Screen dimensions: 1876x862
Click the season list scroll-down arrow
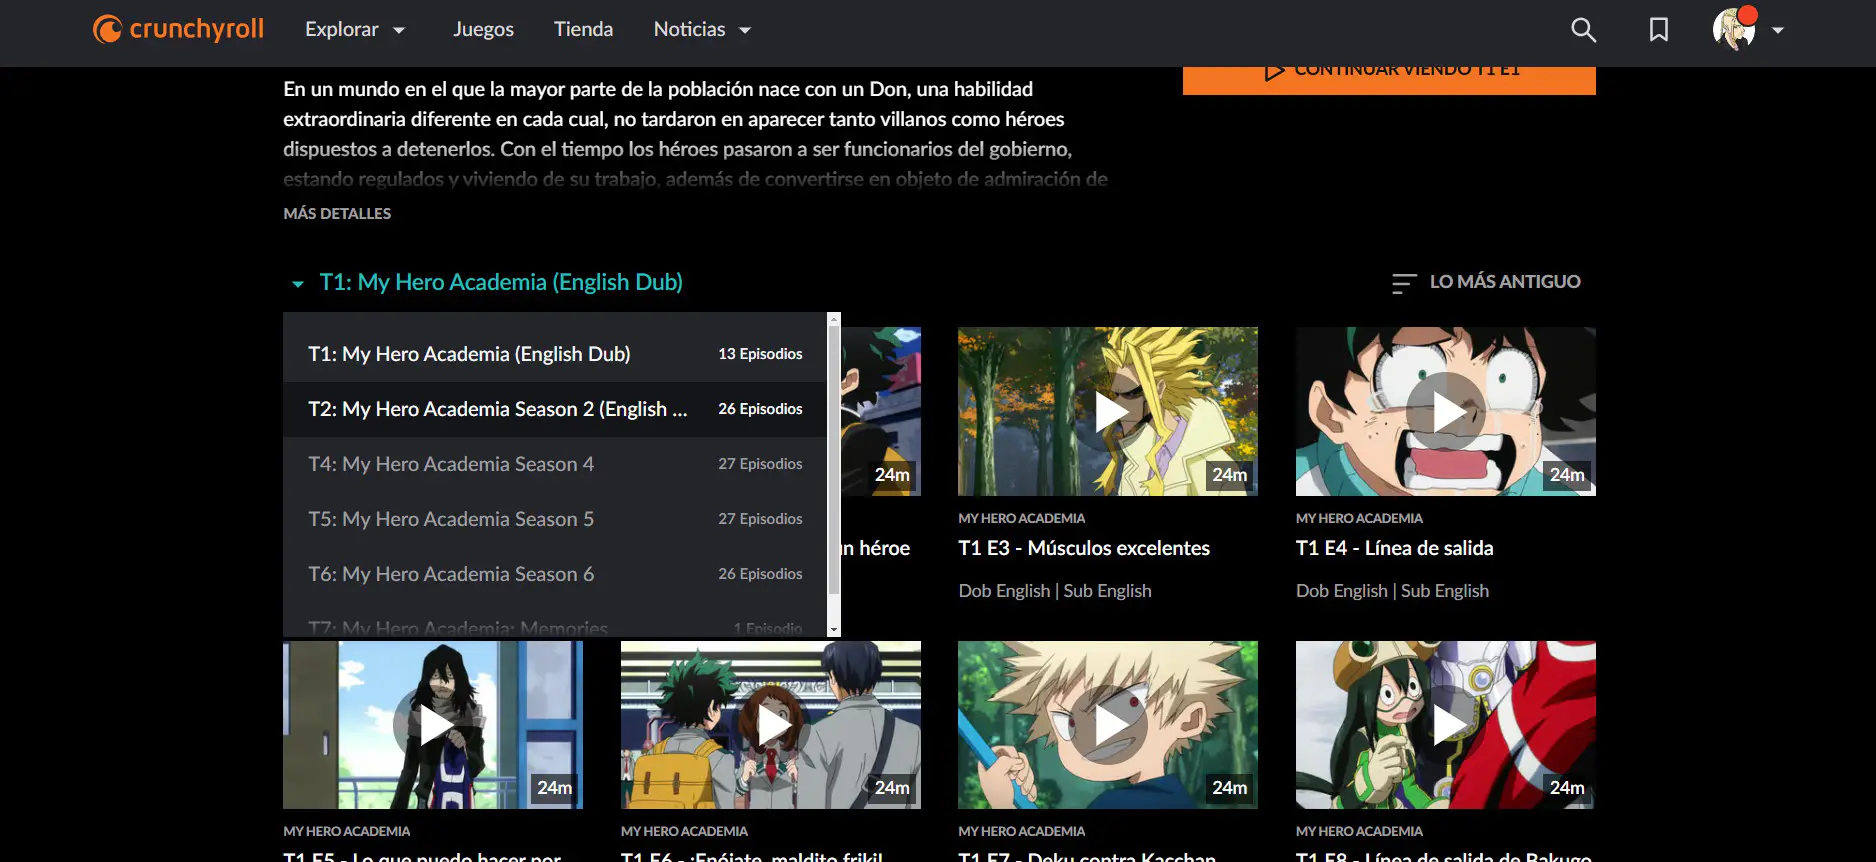834,630
